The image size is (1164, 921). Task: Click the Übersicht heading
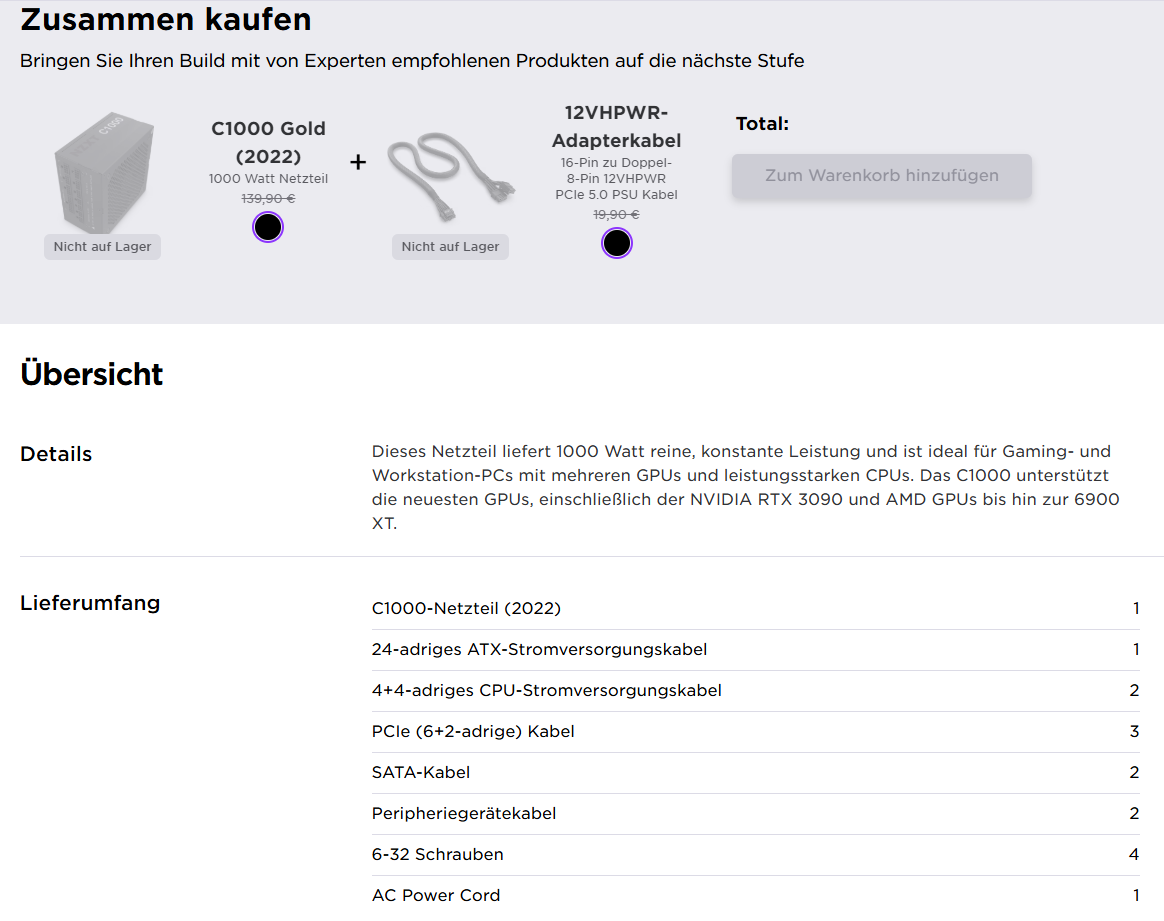coord(92,373)
